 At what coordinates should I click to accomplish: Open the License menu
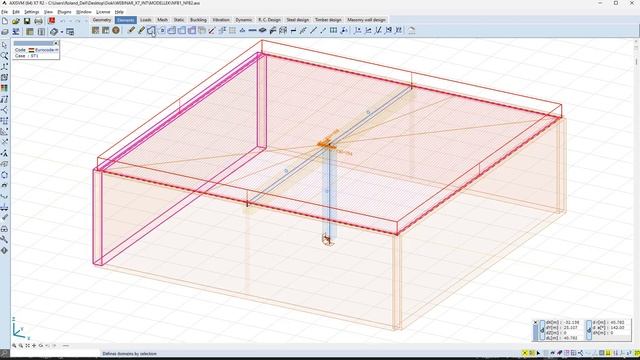pyautogui.click(x=103, y=12)
